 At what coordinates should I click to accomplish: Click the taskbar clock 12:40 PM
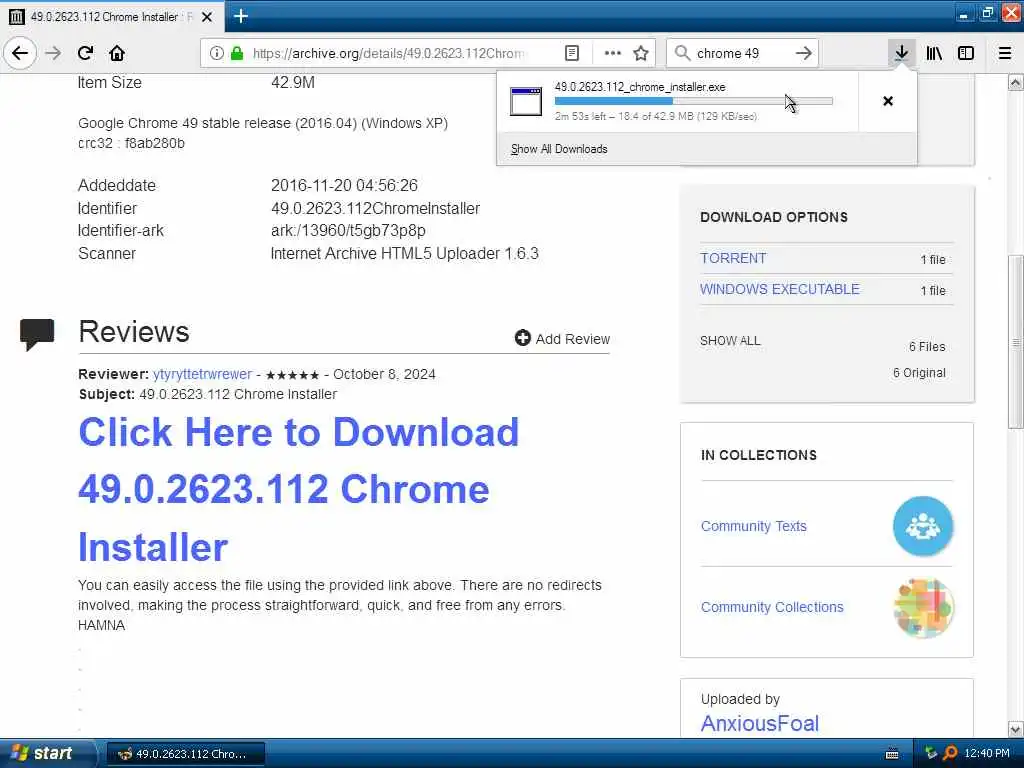[x=987, y=754]
